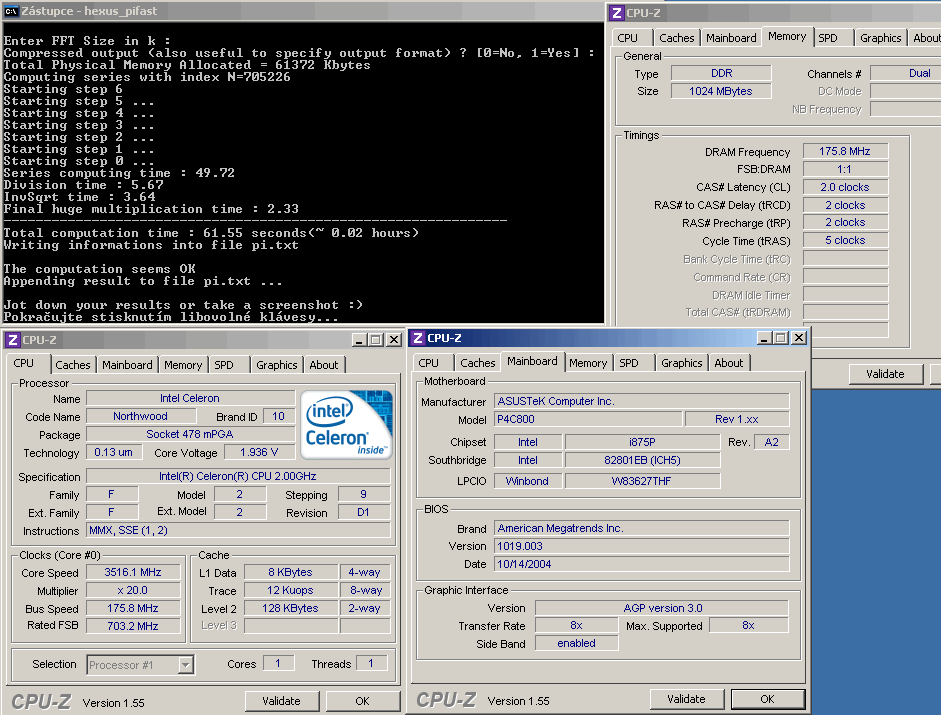Click the Chipset field i875P
The height and width of the screenshot is (715, 941).
point(642,442)
